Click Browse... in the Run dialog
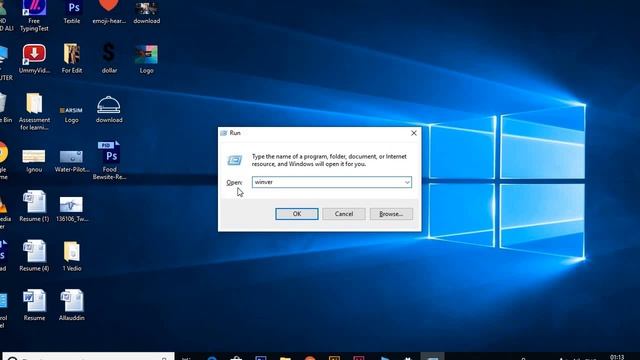This screenshot has width=640, height=360. [391, 214]
